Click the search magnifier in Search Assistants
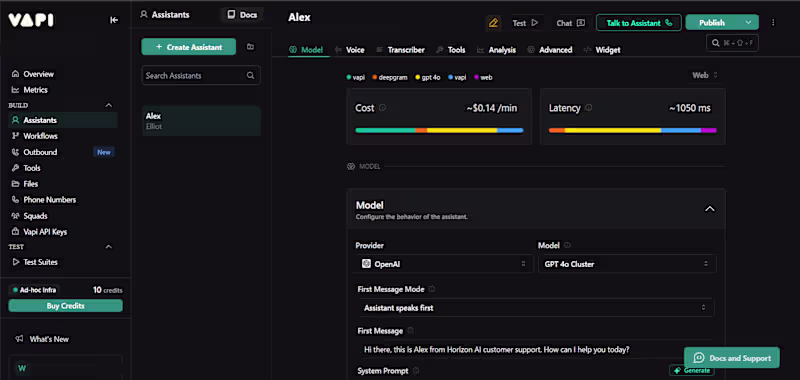Viewport: 800px width, 380px height. pos(251,75)
